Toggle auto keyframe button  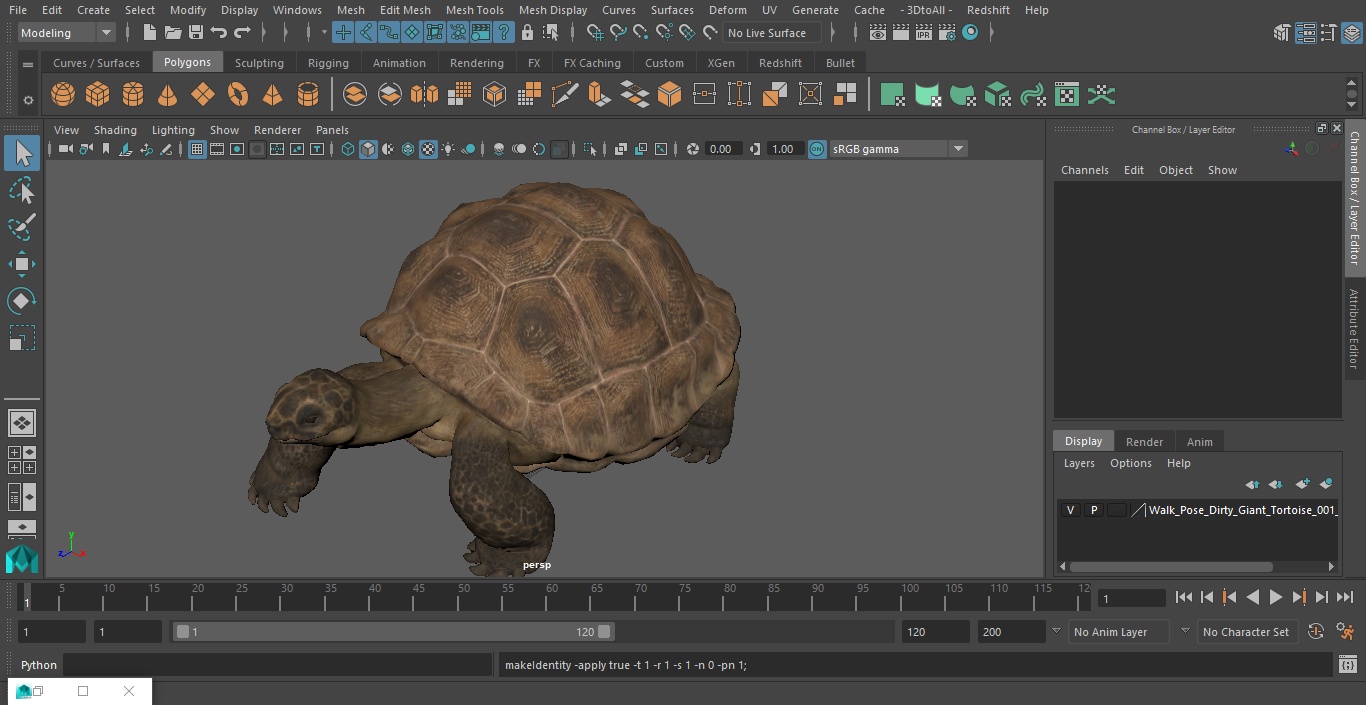1316,632
